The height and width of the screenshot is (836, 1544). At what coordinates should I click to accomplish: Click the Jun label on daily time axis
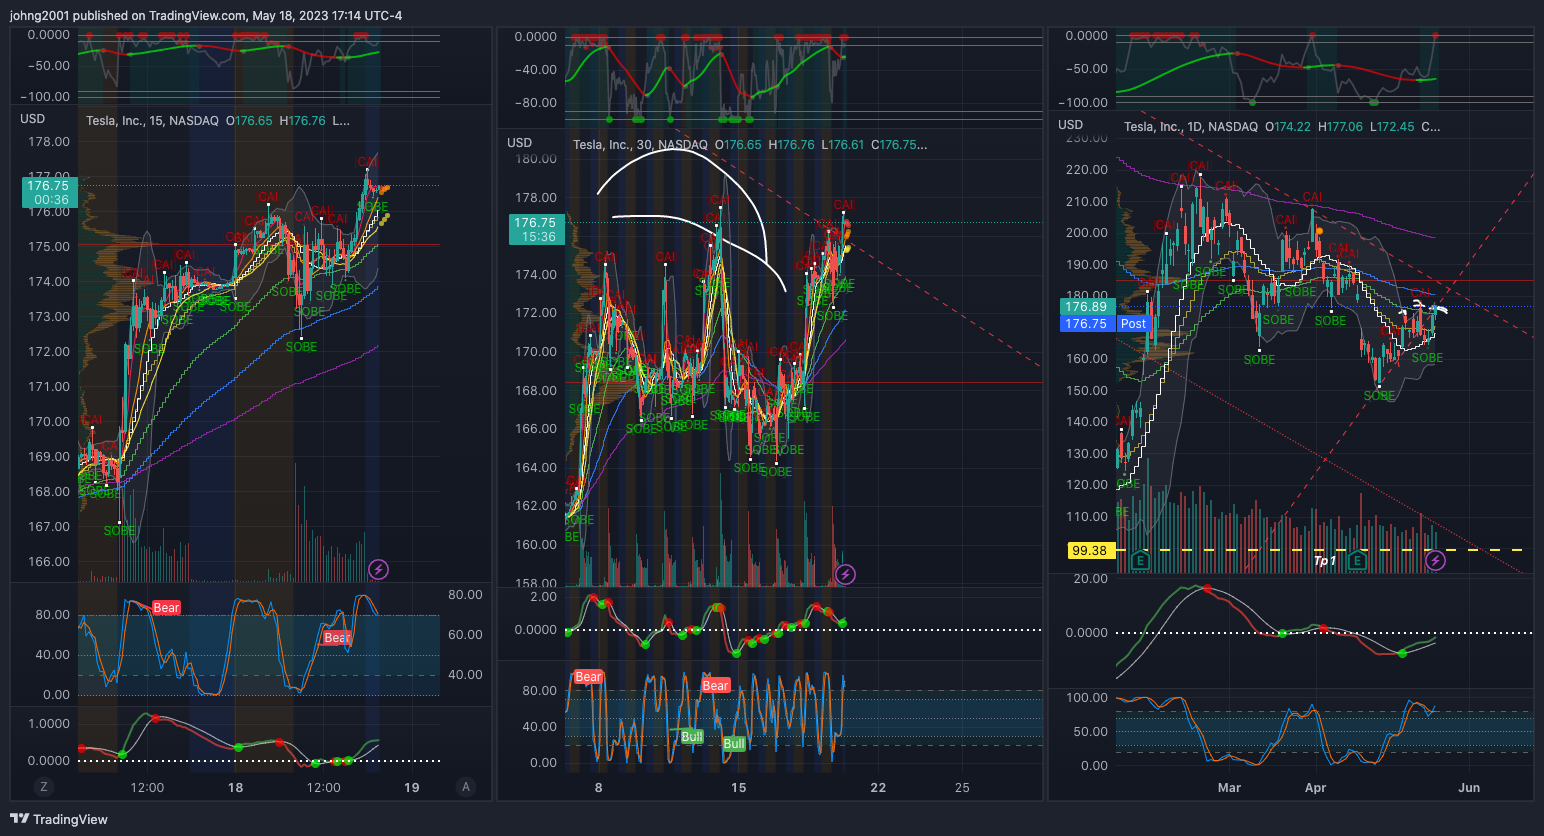pyautogui.click(x=1469, y=788)
